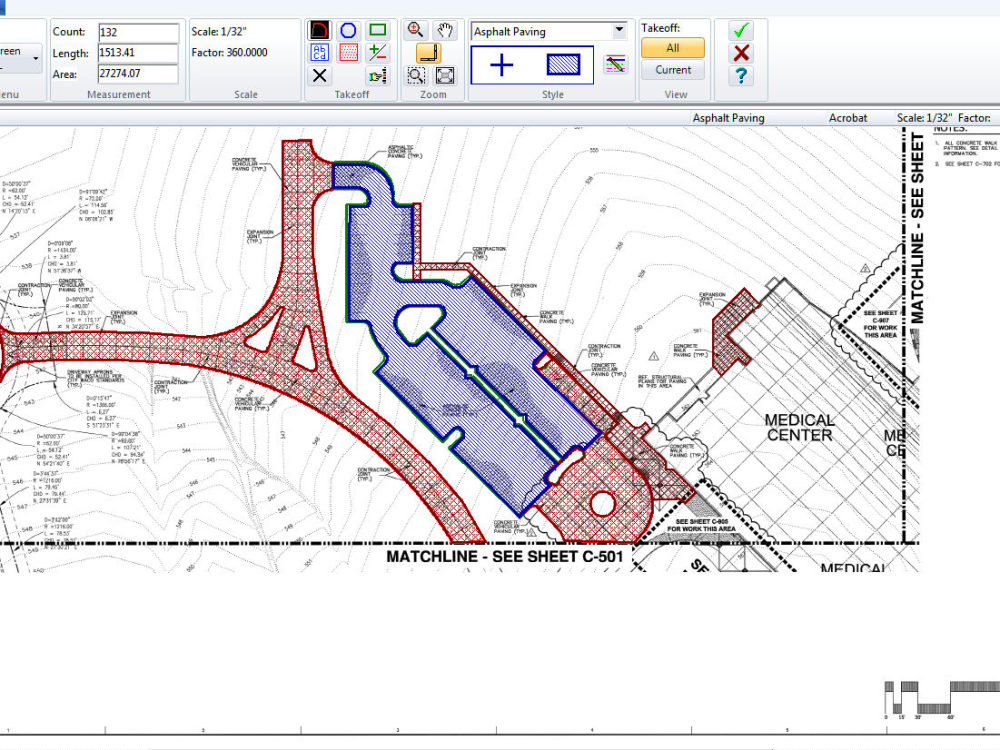The width and height of the screenshot is (1000, 750).
Task: Toggle the highlighted corner bracket tool
Action: pos(429,53)
